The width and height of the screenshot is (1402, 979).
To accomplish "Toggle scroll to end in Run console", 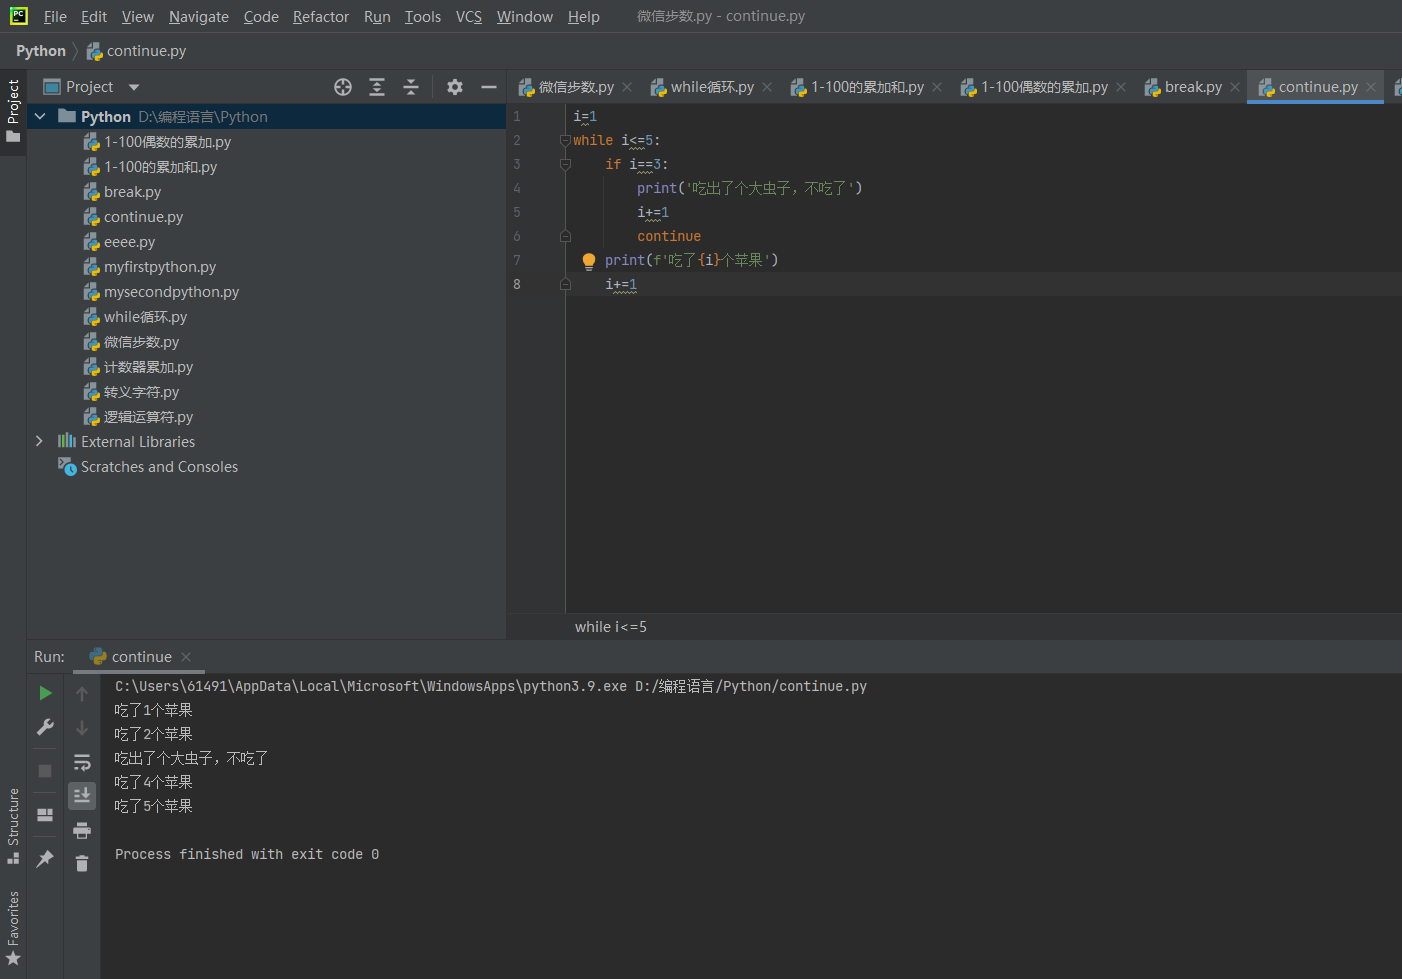I will pyautogui.click(x=82, y=795).
